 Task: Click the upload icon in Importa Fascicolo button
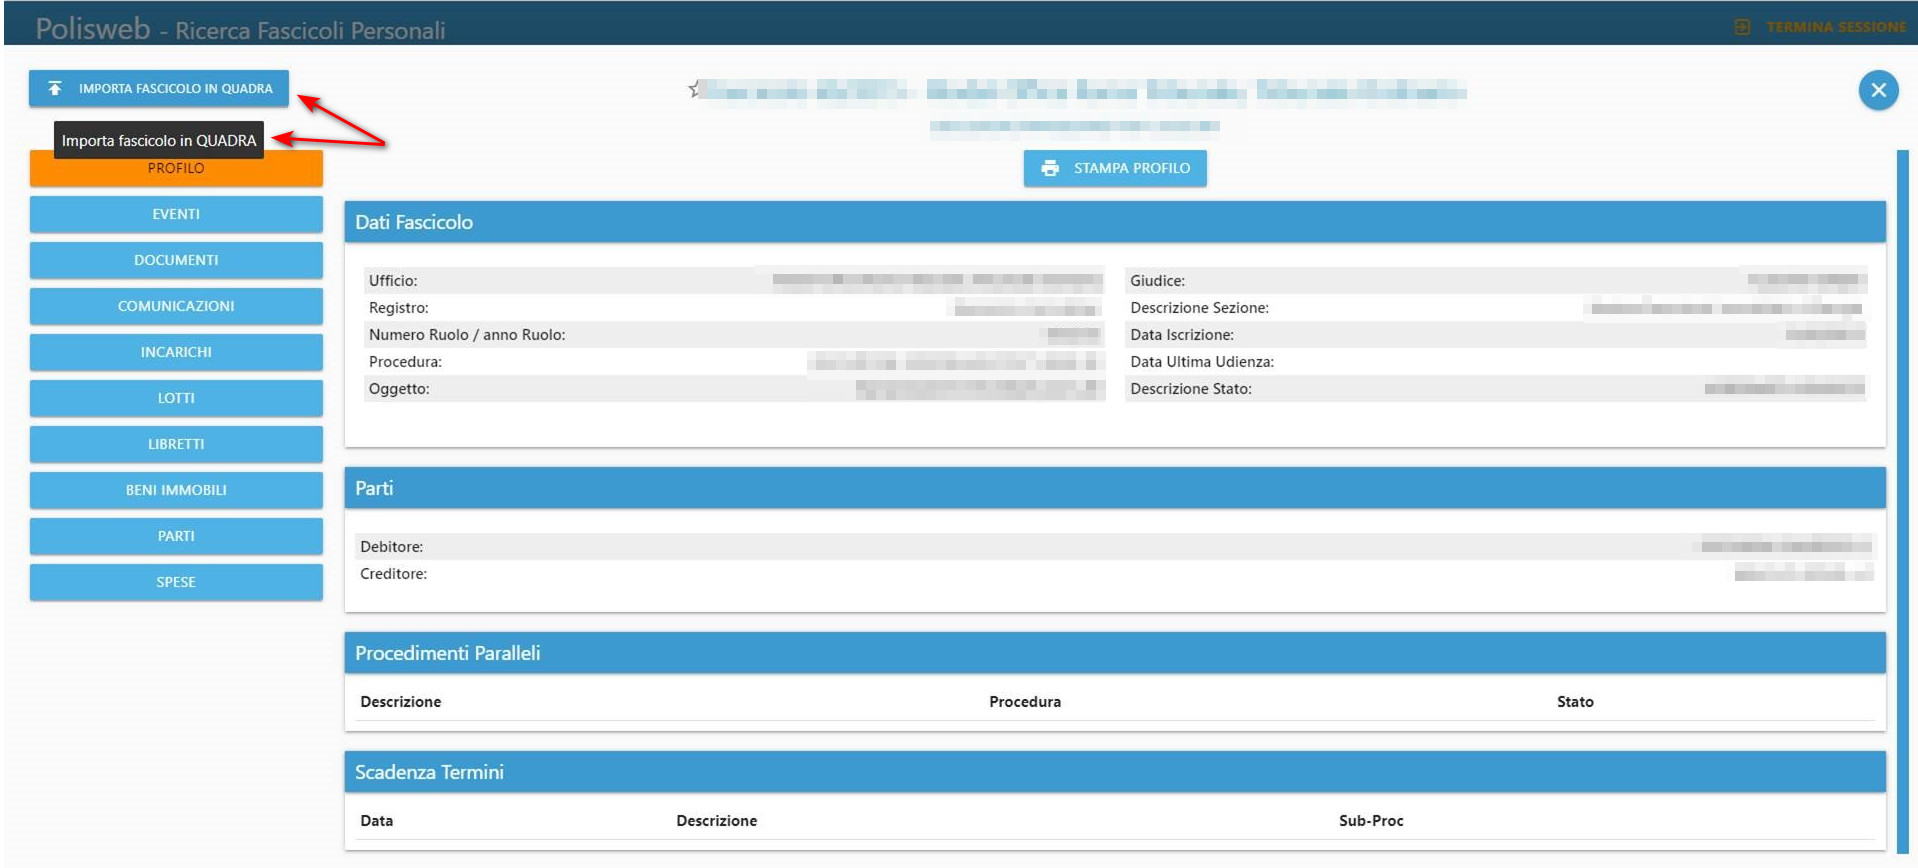coord(55,89)
